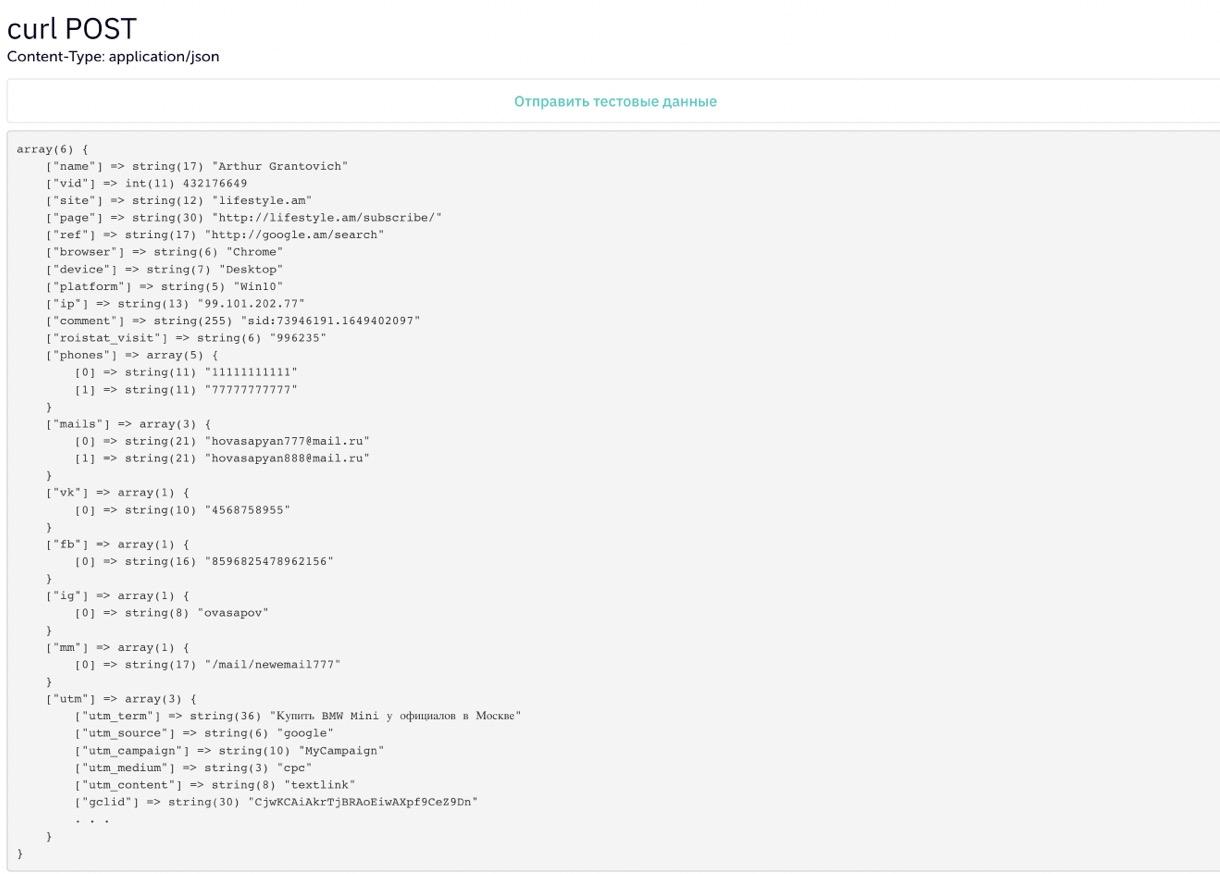Click the '. . .' ellipsis line

point(92,820)
